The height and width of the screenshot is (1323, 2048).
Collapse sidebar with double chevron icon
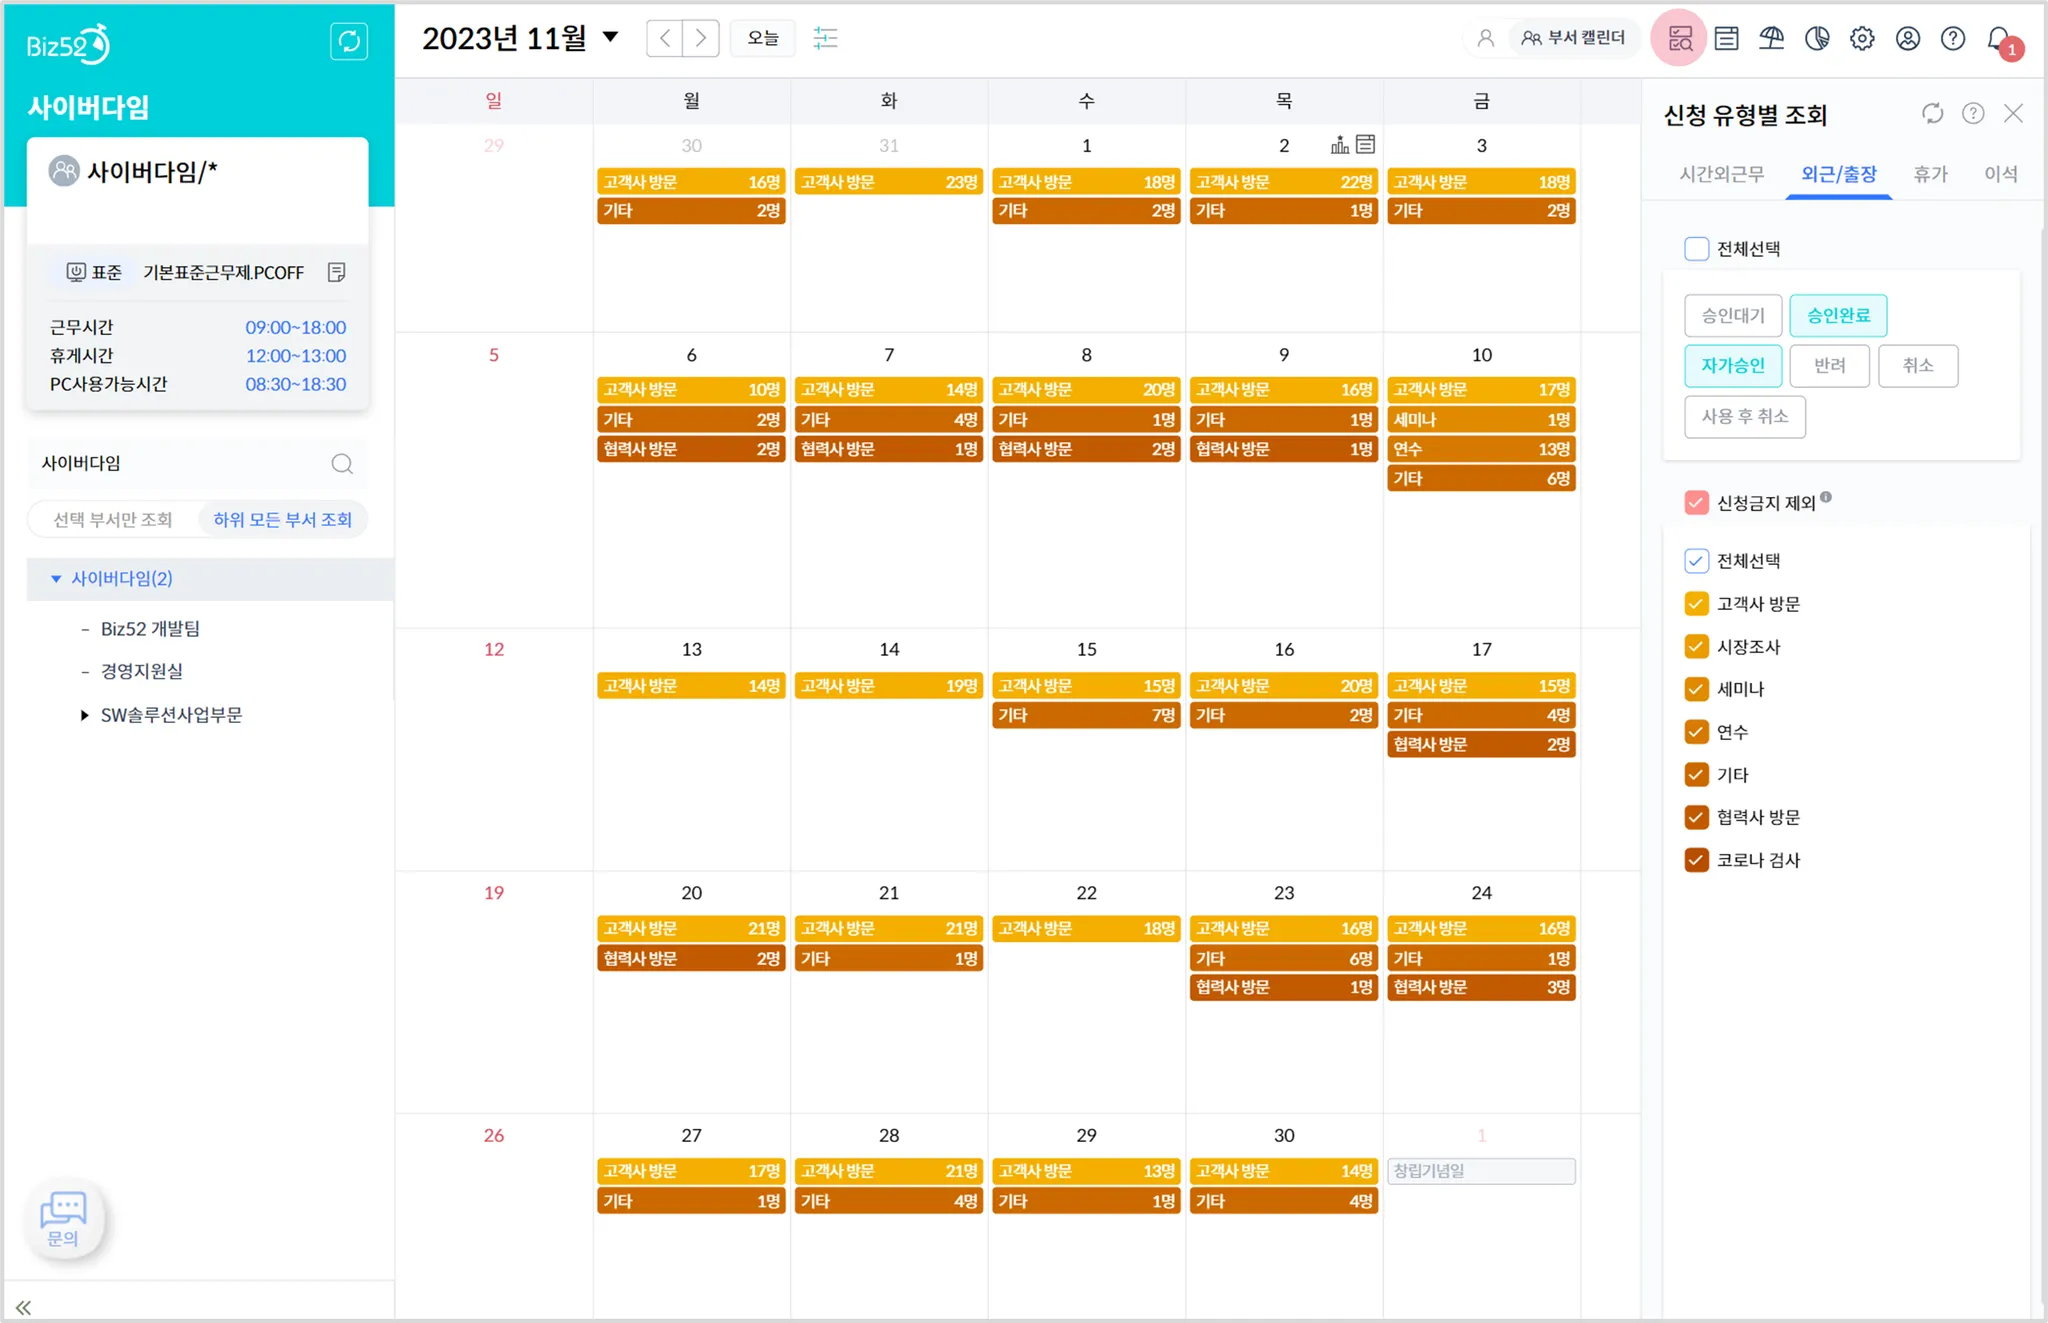point(23,1307)
